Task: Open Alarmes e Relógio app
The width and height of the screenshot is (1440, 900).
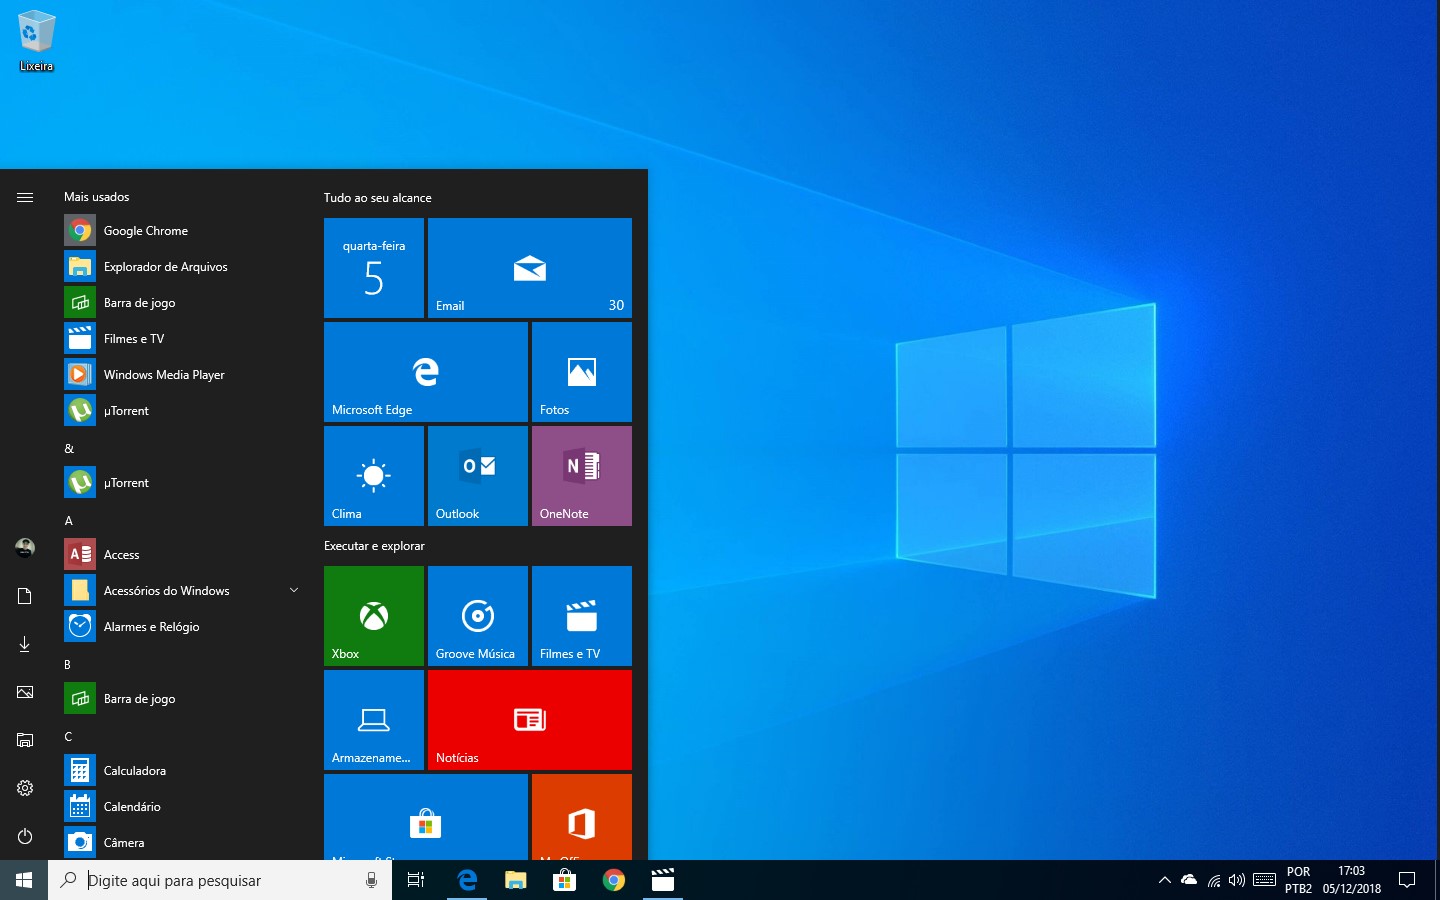Action: (184, 627)
